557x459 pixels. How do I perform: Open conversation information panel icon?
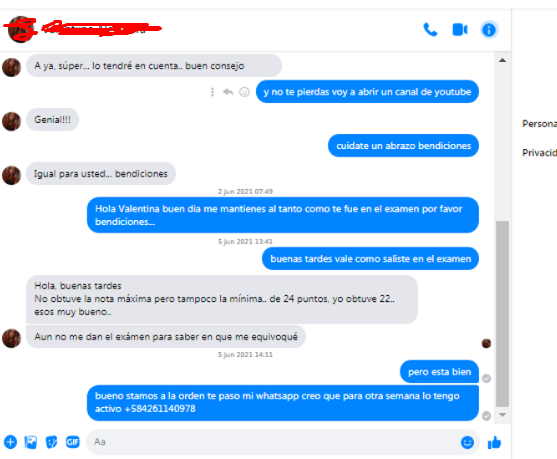coord(489,30)
